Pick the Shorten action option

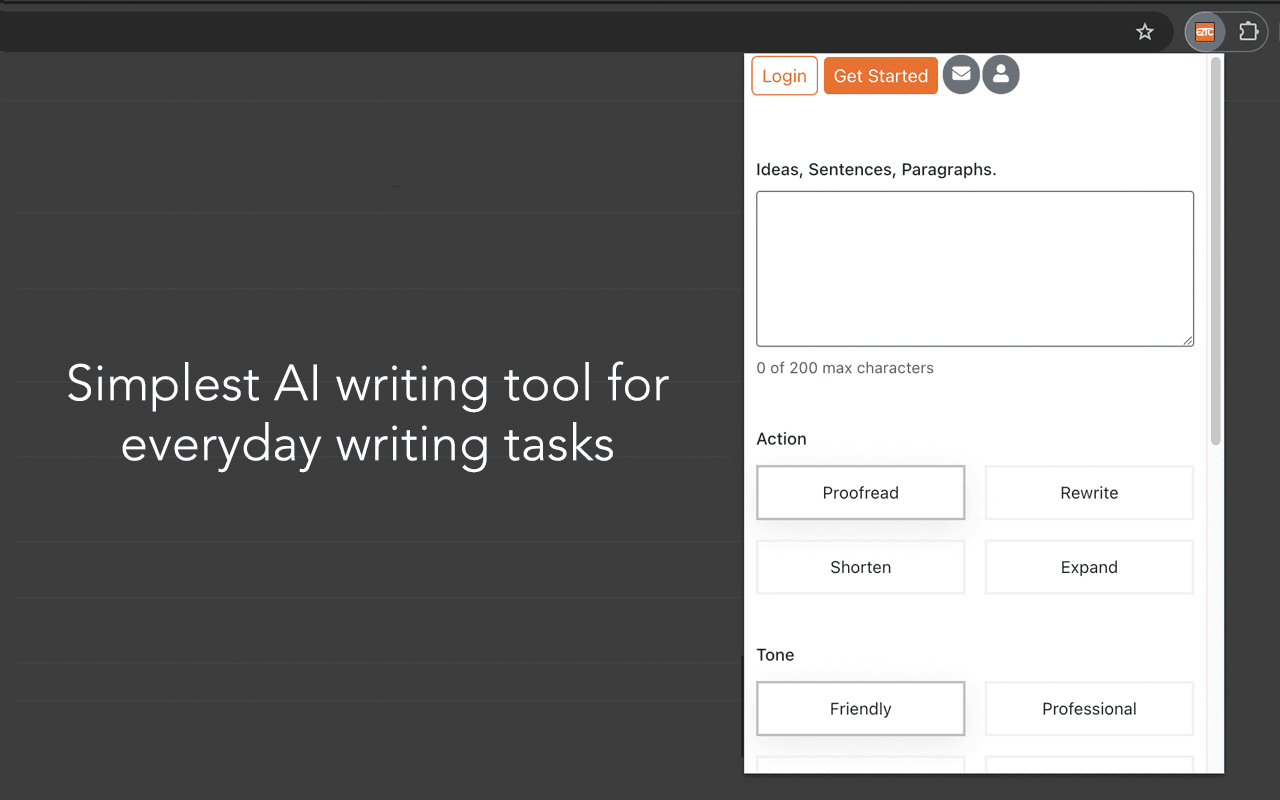[x=860, y=567]
